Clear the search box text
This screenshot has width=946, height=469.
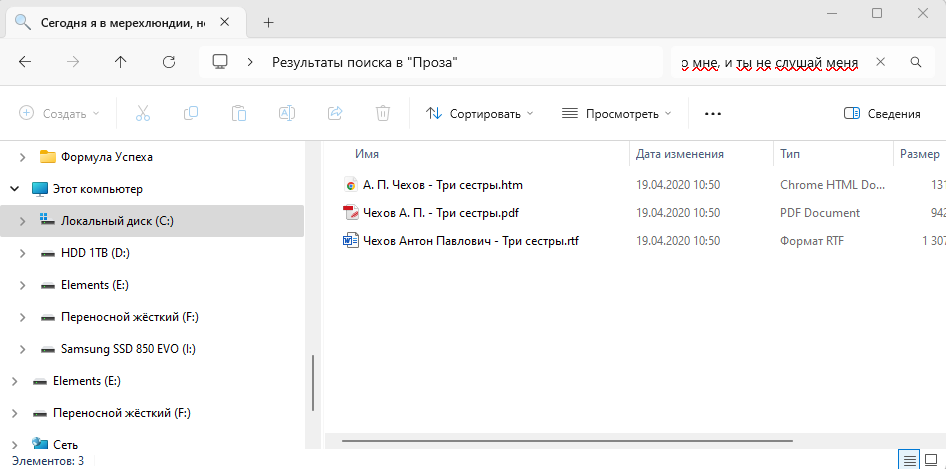(880, 62)
